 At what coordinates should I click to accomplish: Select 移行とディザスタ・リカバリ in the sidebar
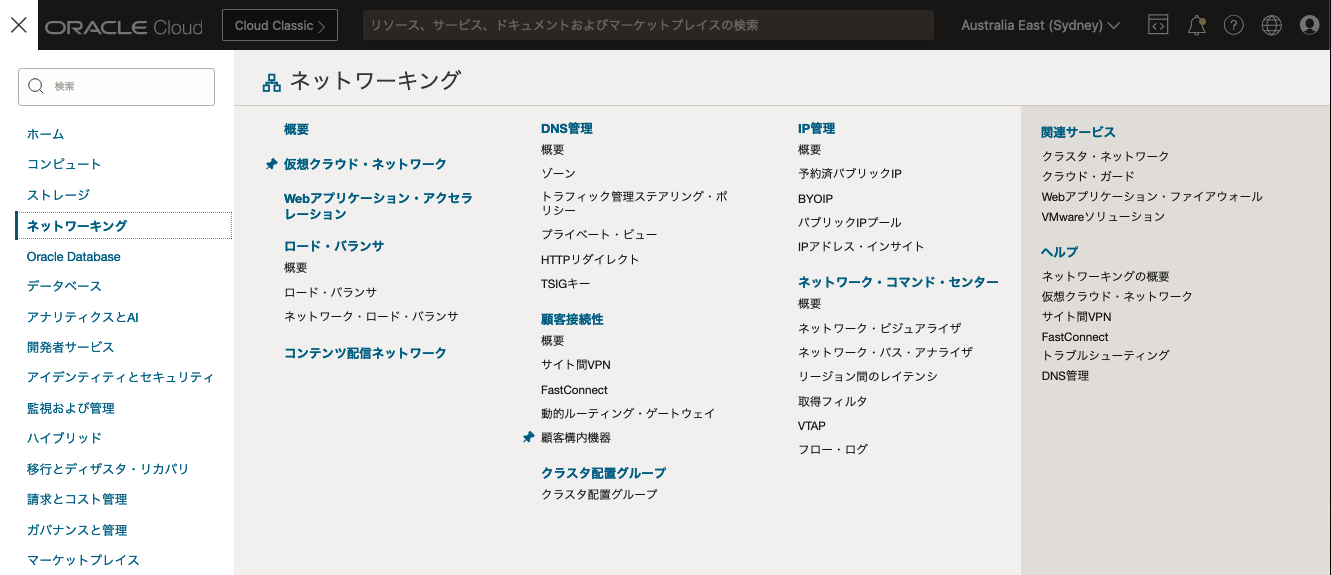pyautogui.click(x=108, y=469)
